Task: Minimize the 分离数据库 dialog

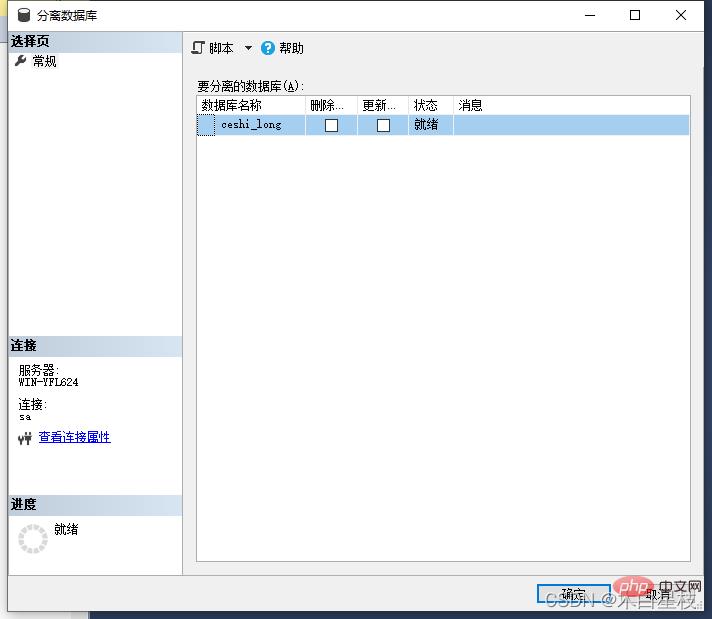Action: click(x=590, y=15)
